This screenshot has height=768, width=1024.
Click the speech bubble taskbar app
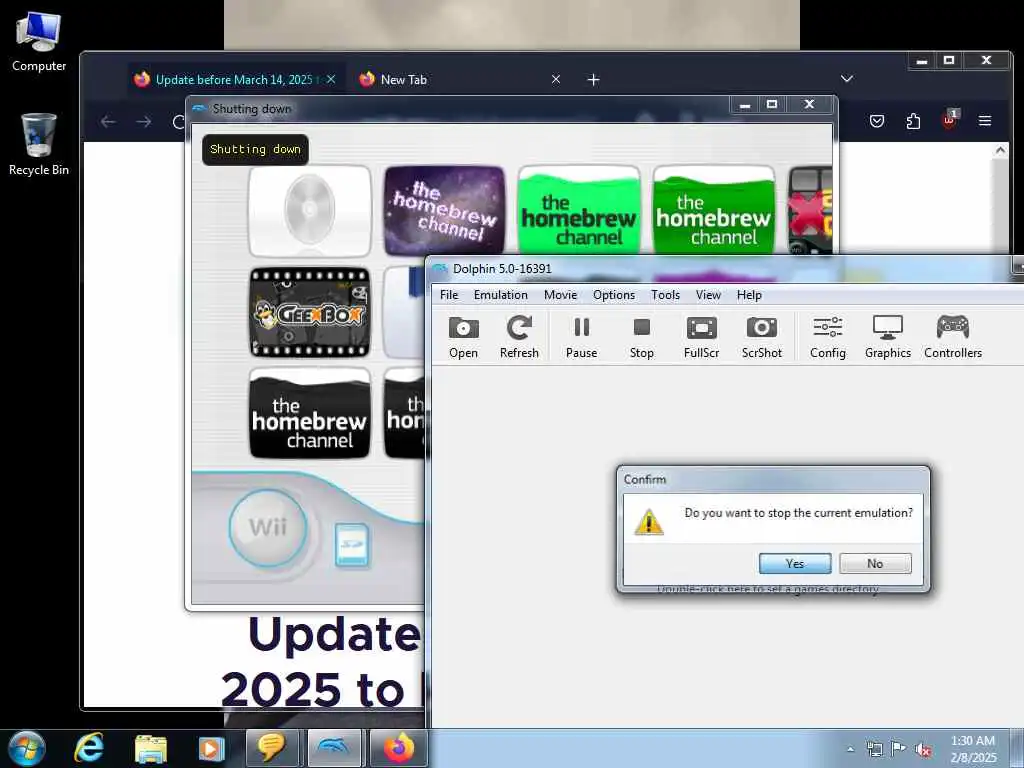tap(272, 748)
